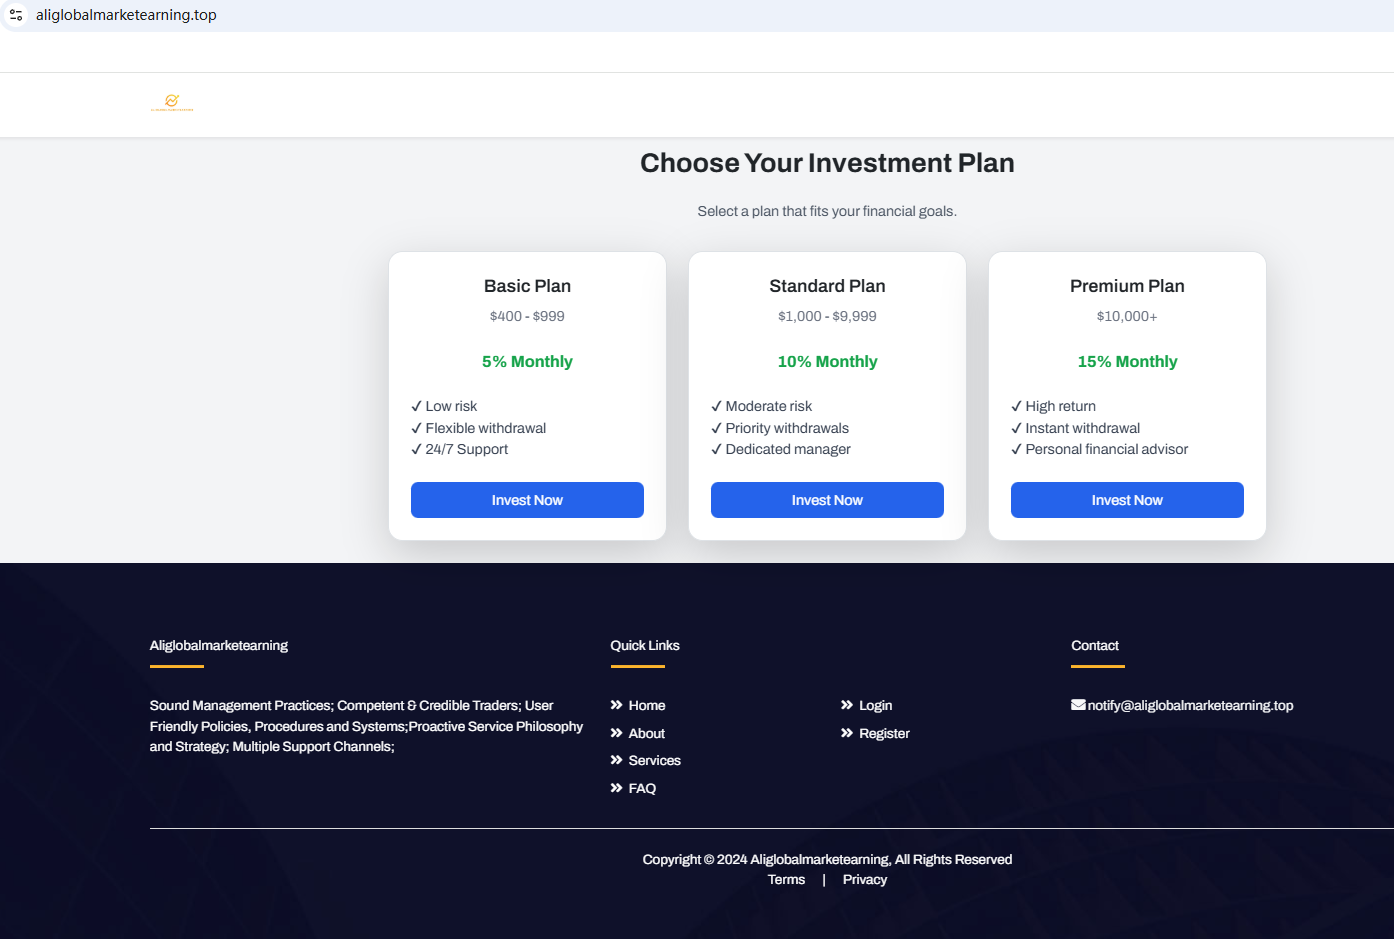
Task: Open the Services footer link
Action: pyautogui.click(x=654, y=760)
